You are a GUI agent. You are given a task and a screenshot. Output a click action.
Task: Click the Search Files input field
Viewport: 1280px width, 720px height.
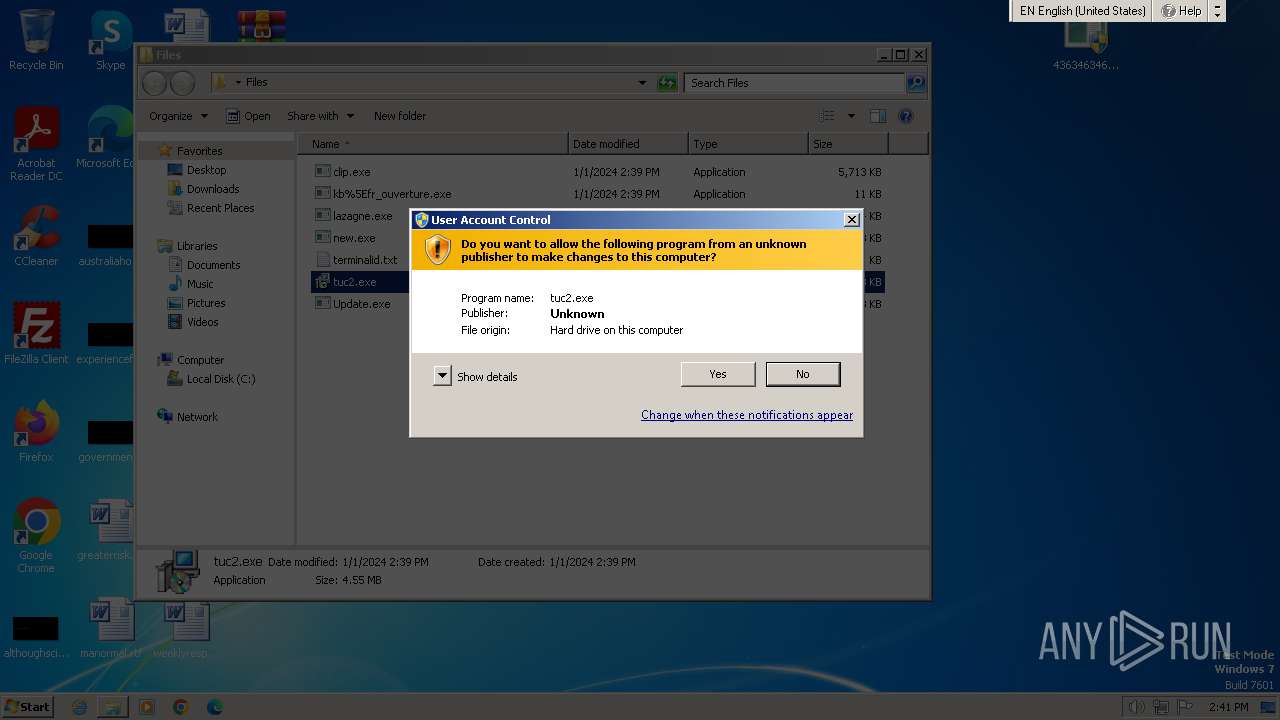[795, 83]
